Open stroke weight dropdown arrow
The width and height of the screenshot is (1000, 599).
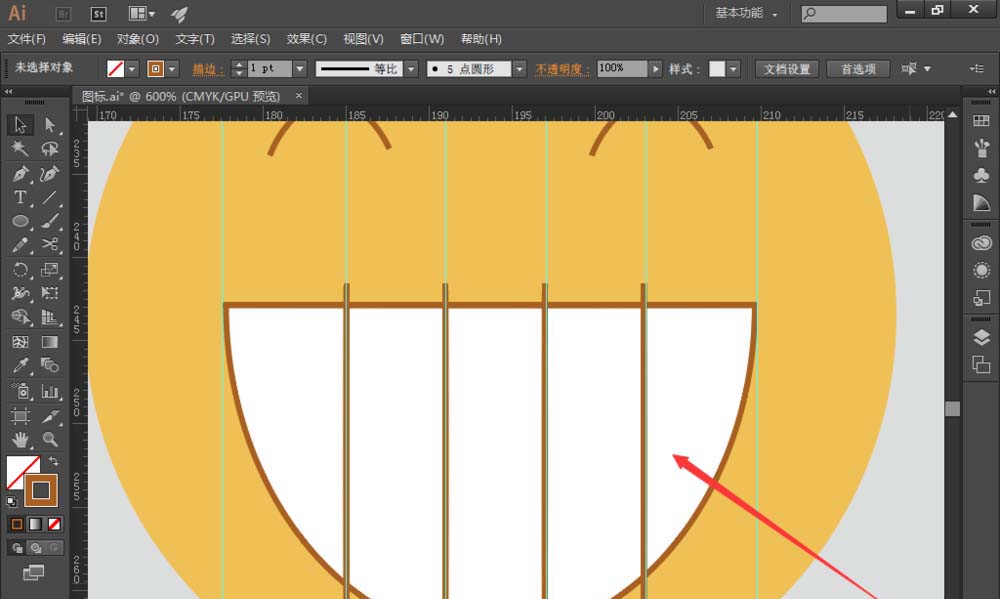pyautogui.click(x=300, y=69)
